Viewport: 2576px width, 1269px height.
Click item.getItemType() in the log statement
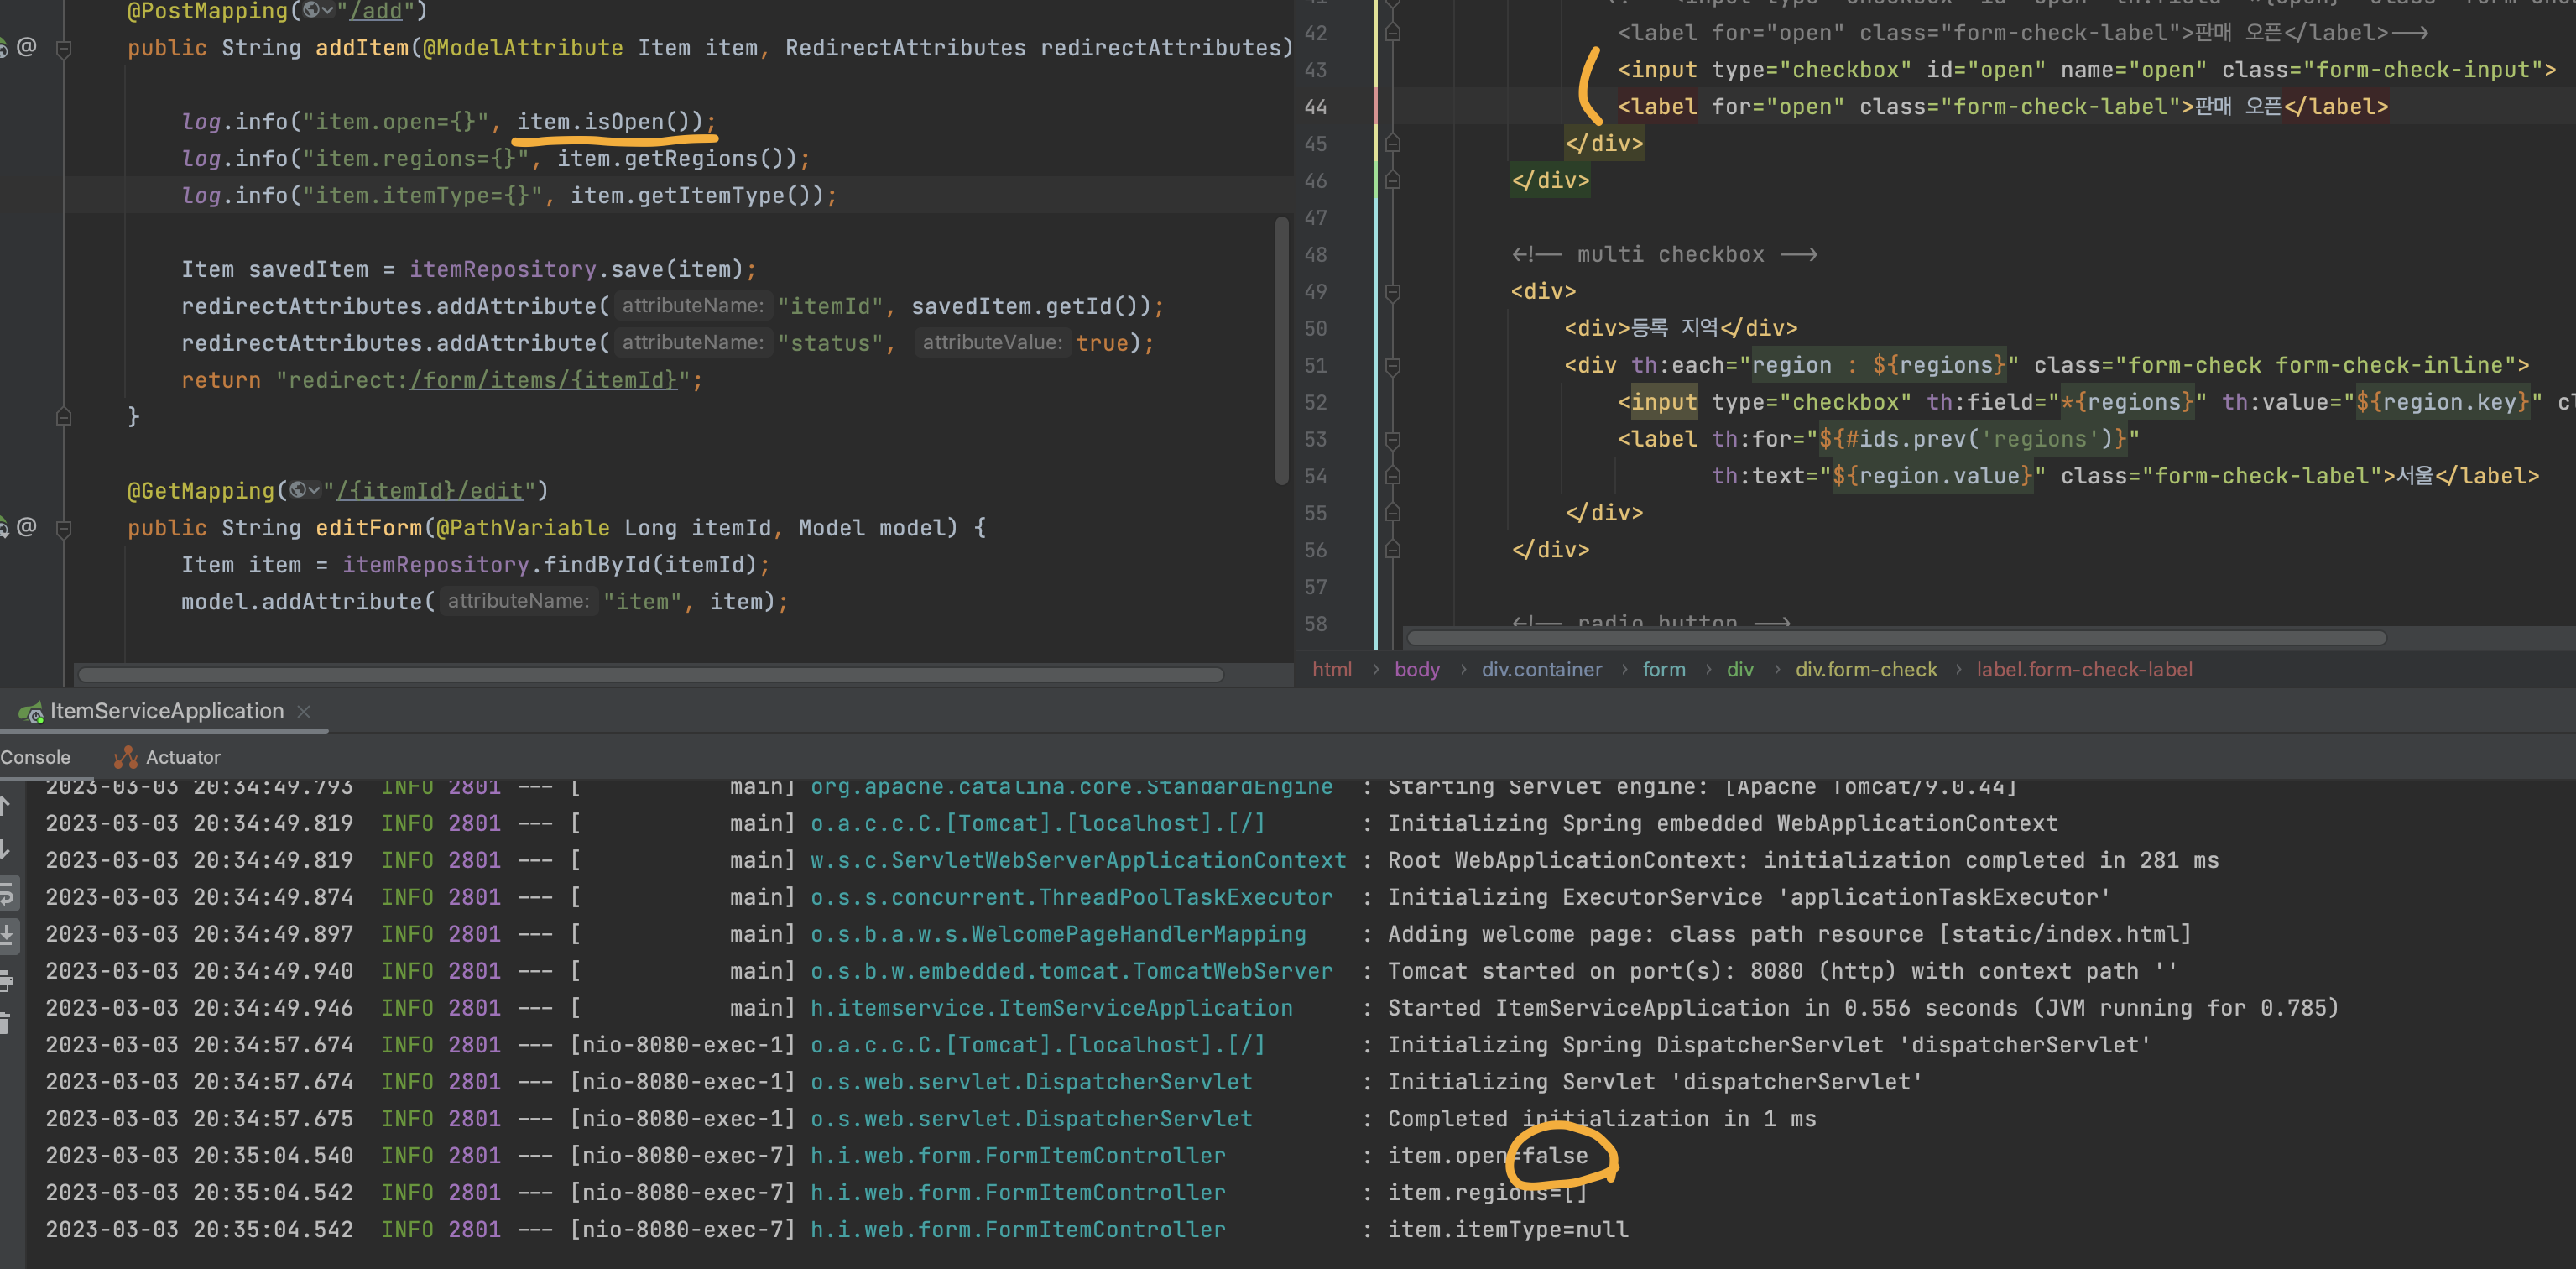click(x=697, y=195)
